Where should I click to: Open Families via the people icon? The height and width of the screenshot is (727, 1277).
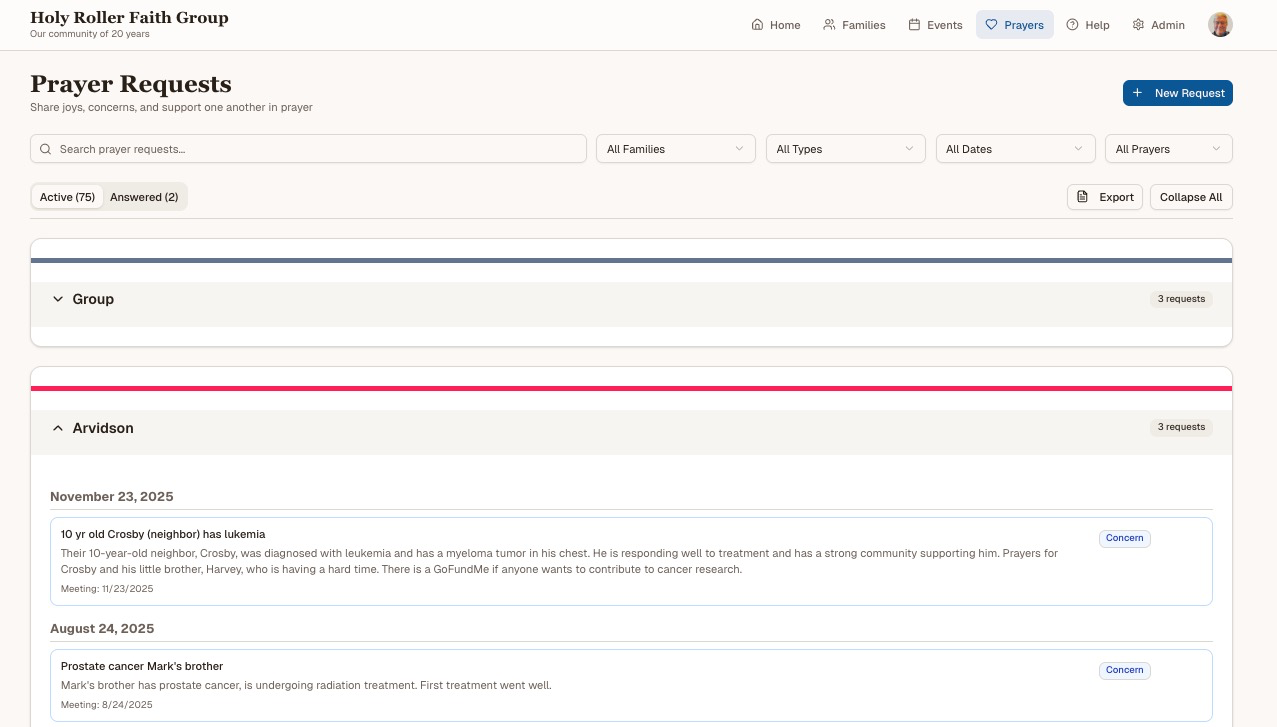(x=827, y=25)
